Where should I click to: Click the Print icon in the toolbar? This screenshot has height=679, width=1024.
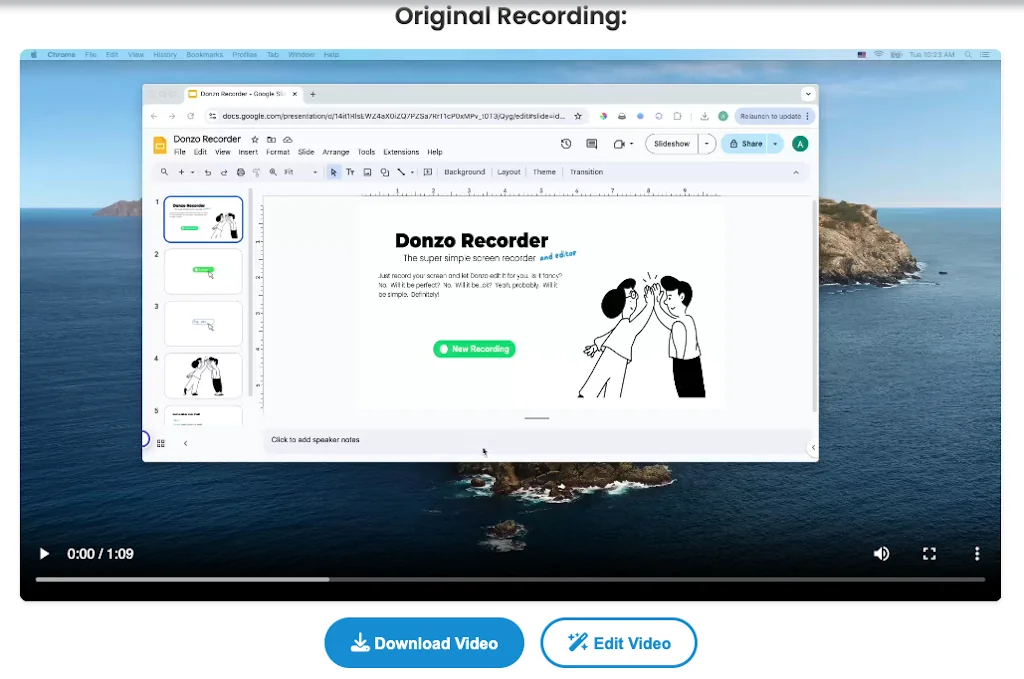click(240, 172)
